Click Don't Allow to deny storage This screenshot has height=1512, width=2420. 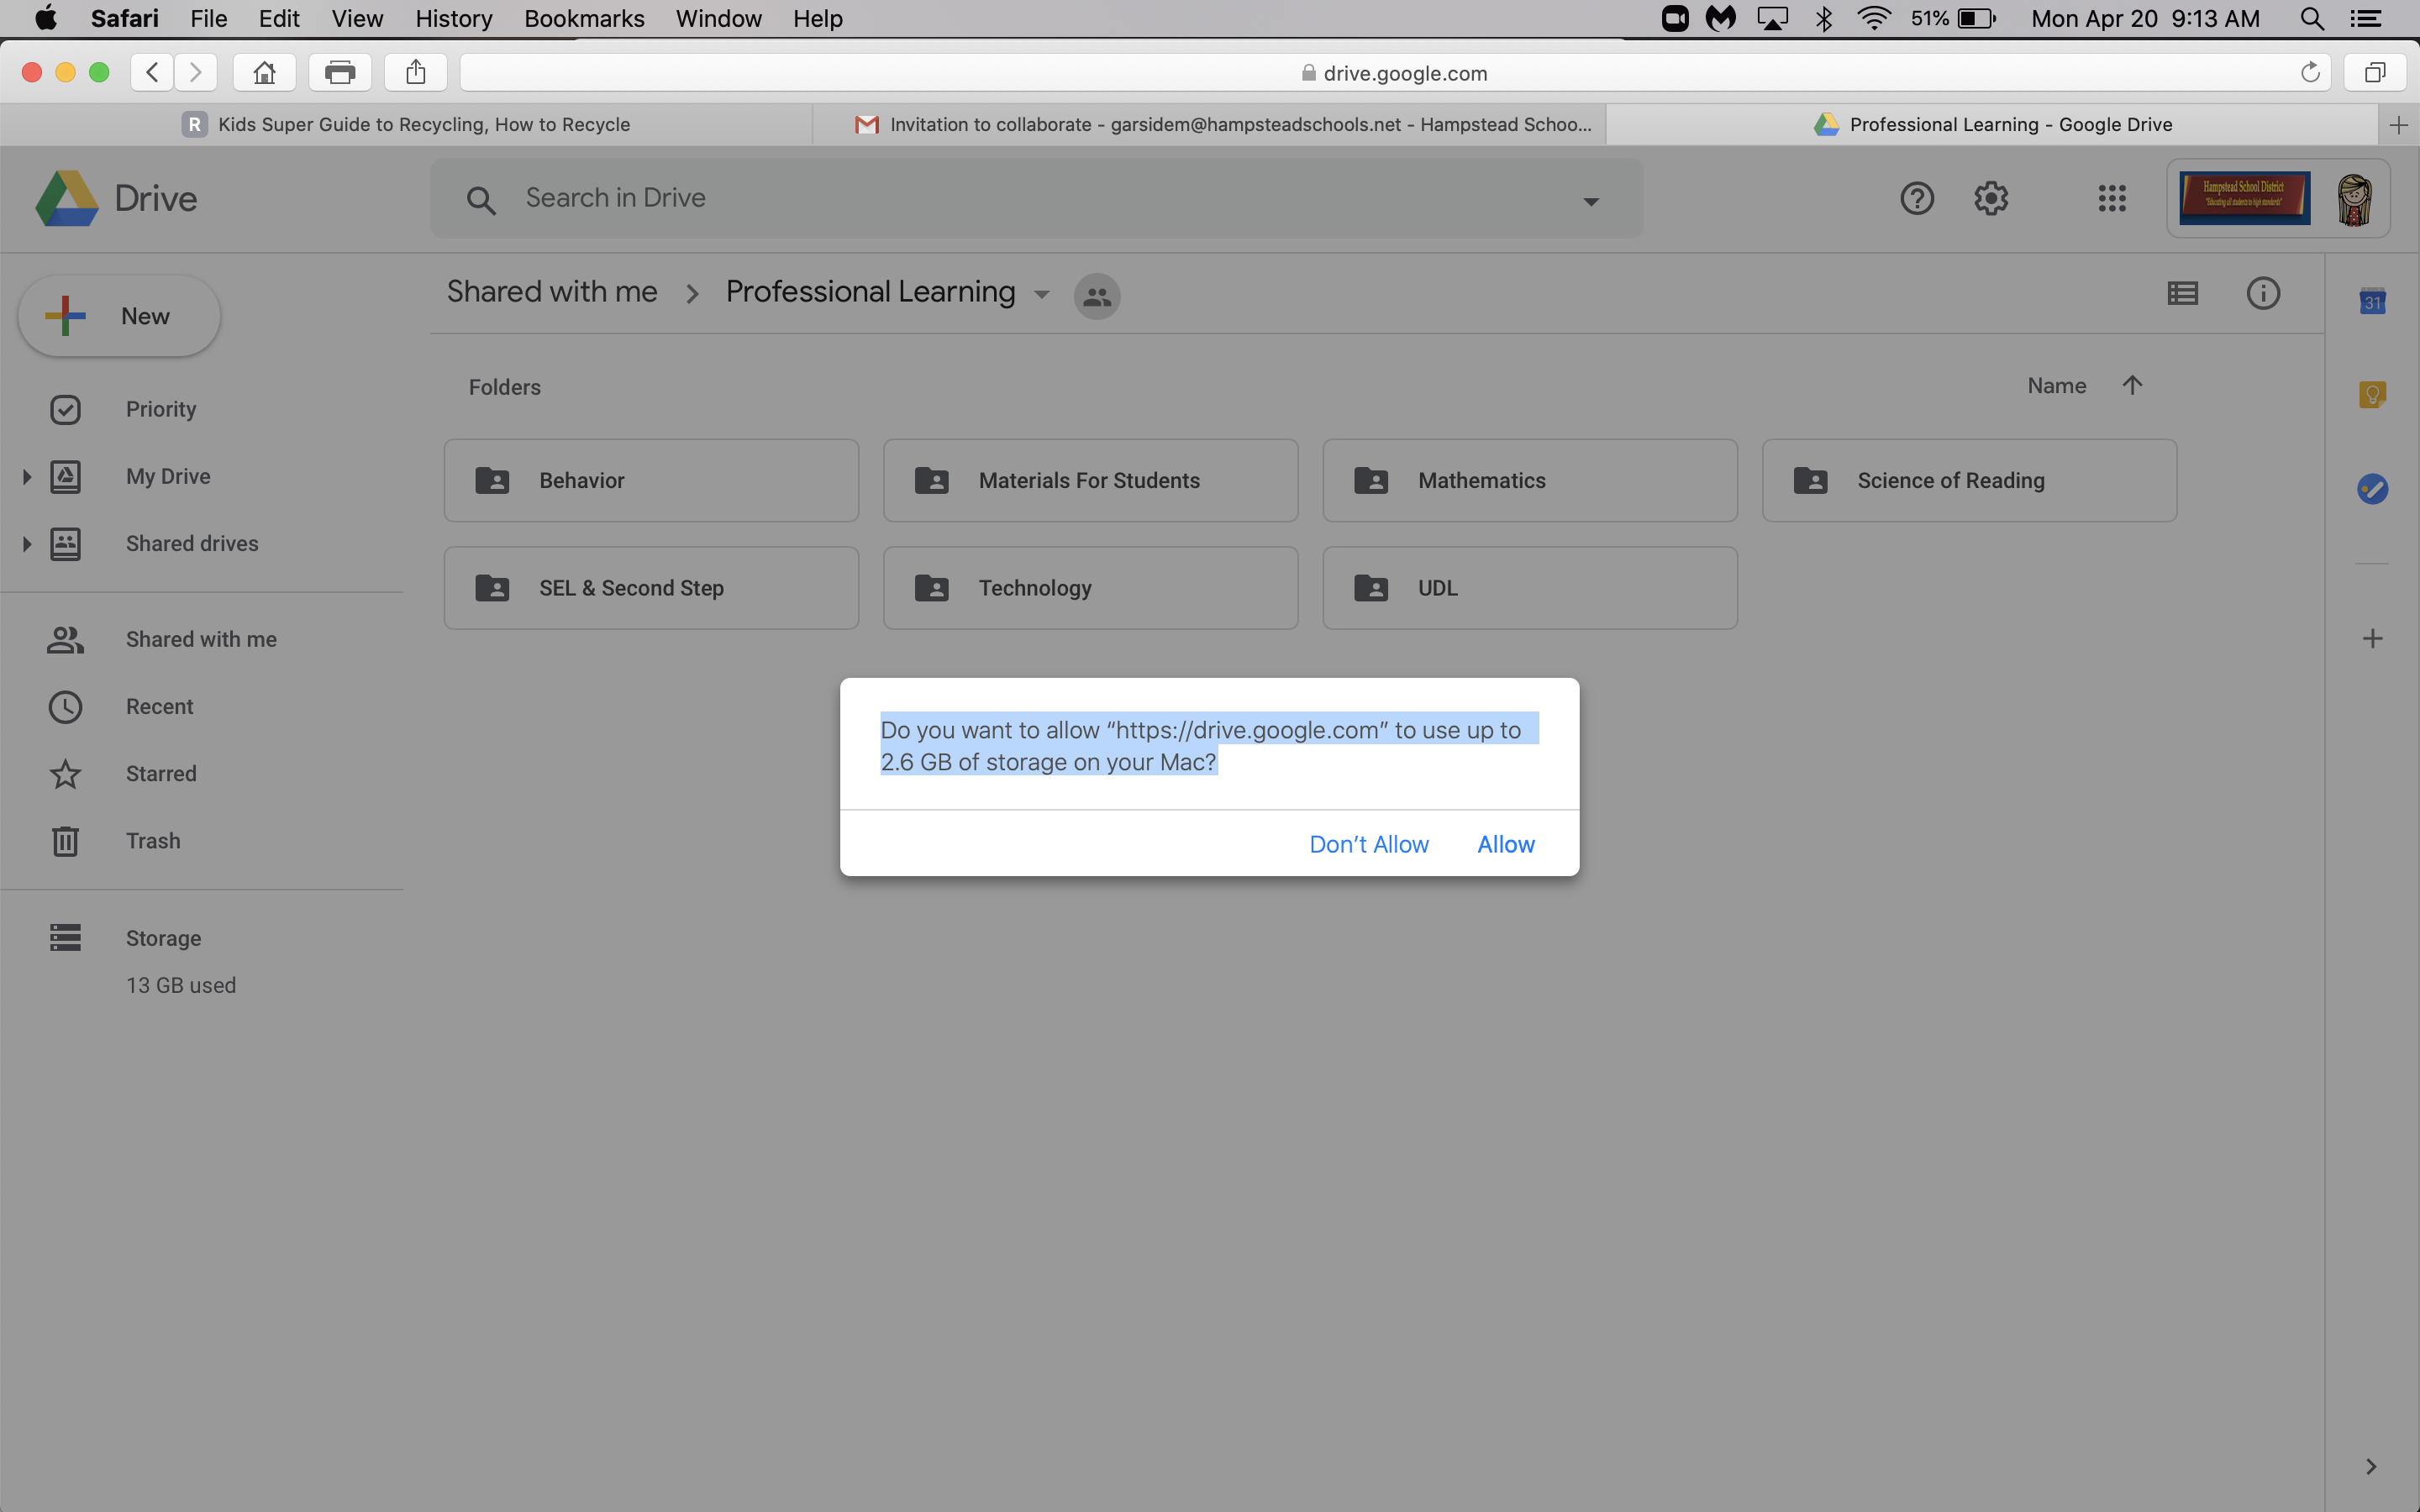[1370, 843]
